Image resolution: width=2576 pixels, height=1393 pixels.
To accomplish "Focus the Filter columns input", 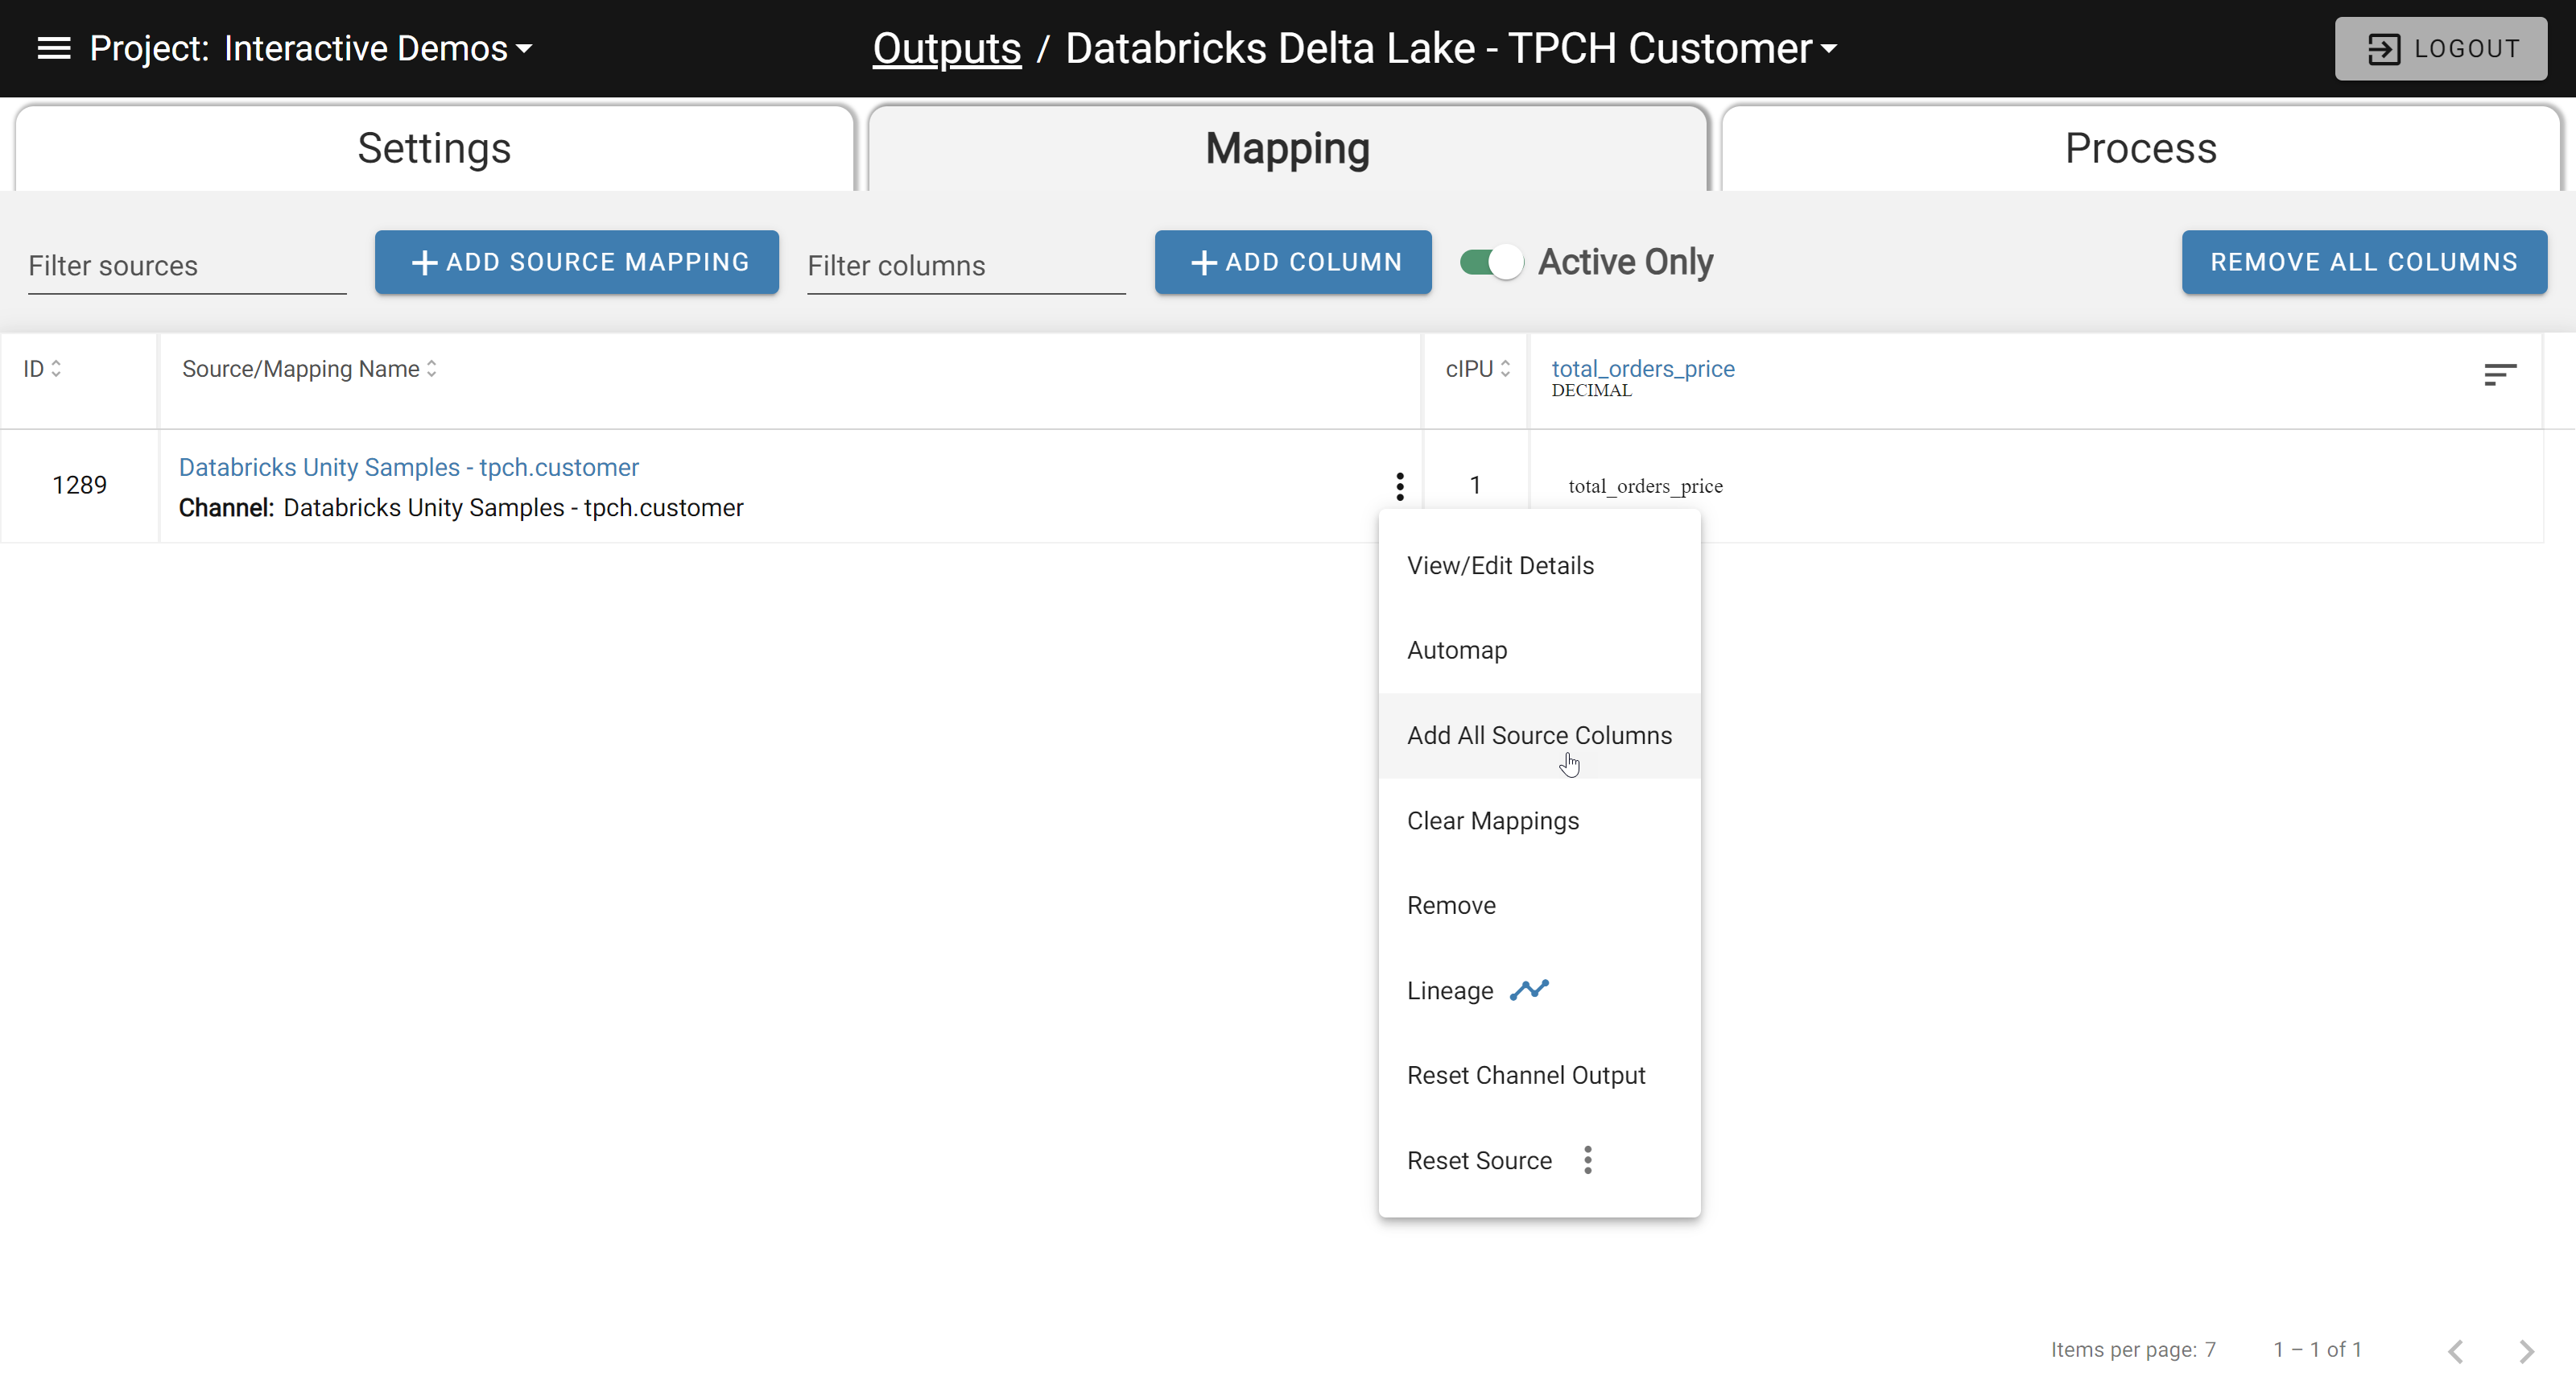I will 966,265.
